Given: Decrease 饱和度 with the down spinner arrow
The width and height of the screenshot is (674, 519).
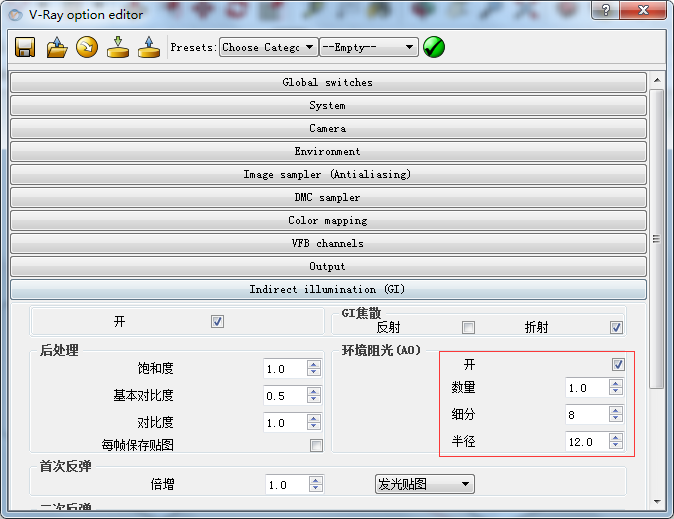Looking at the screenshot, I should coord(314,373).
